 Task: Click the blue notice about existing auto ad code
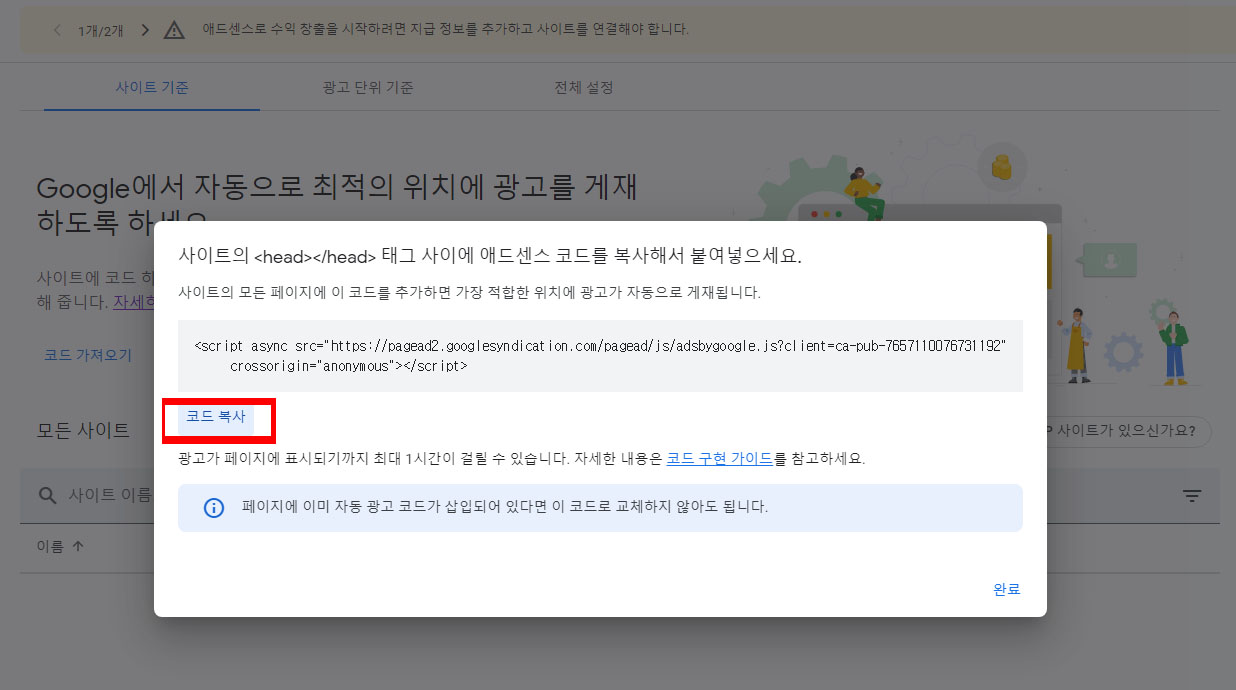point(600,508)
